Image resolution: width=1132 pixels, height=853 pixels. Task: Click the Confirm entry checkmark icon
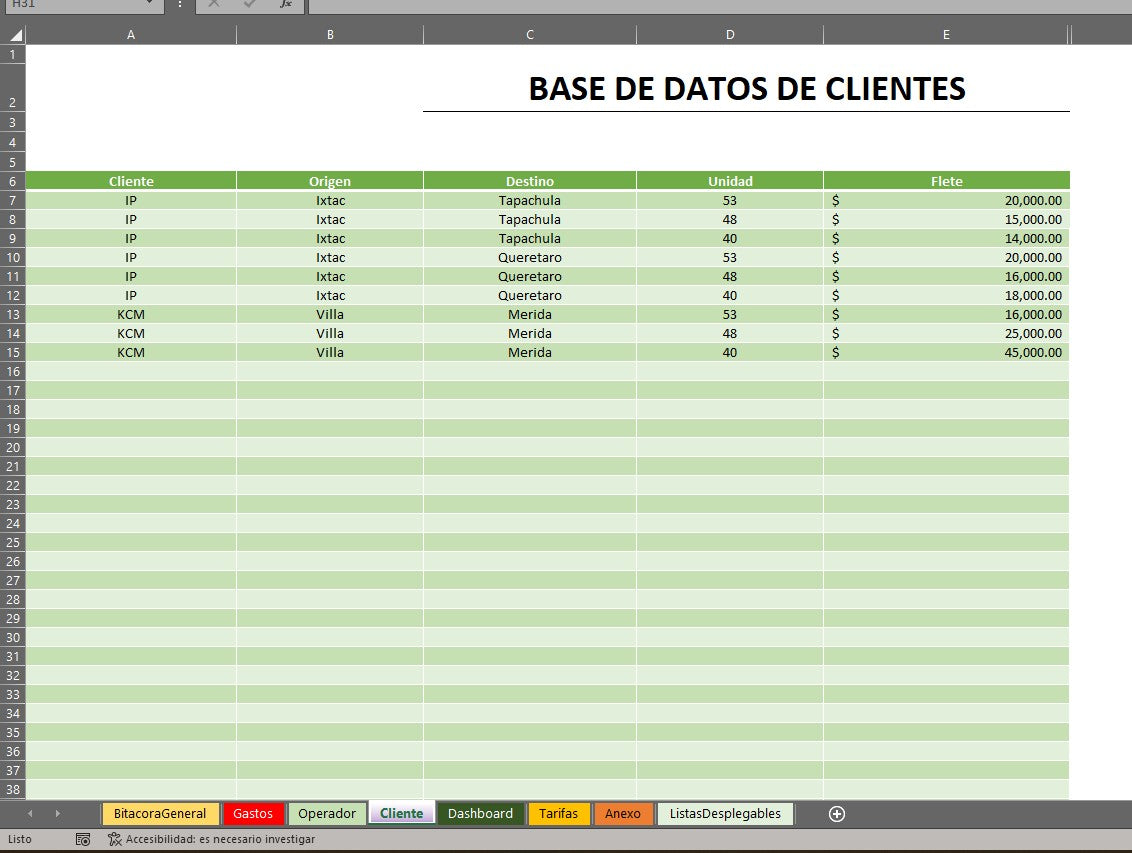(250, 4)
